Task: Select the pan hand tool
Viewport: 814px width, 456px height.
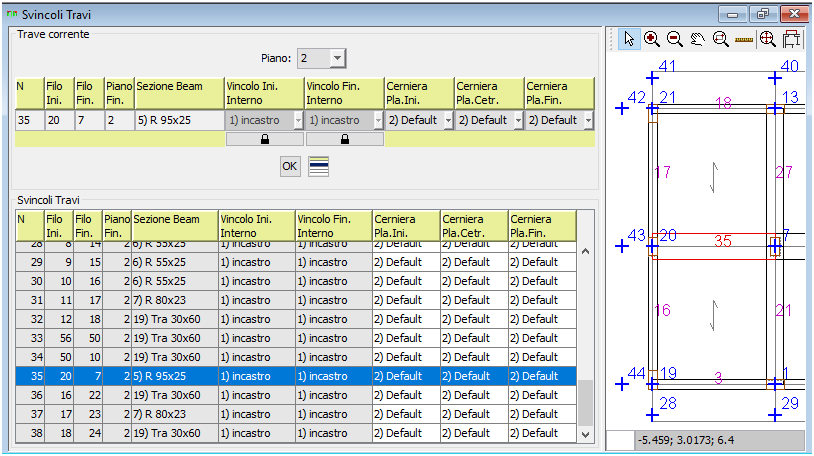Action: coord(697,39)
